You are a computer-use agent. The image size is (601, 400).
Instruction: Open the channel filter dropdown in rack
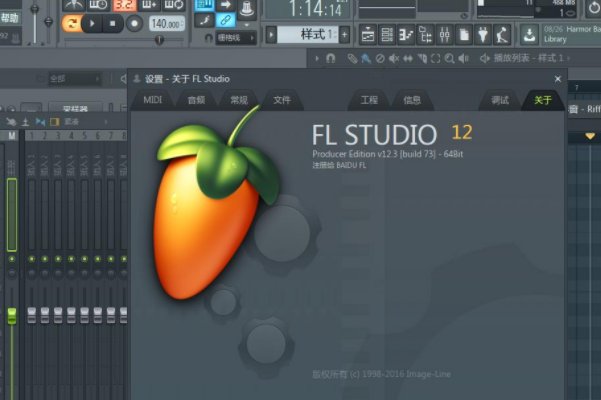pyautogui.click(x=74, y=79)
